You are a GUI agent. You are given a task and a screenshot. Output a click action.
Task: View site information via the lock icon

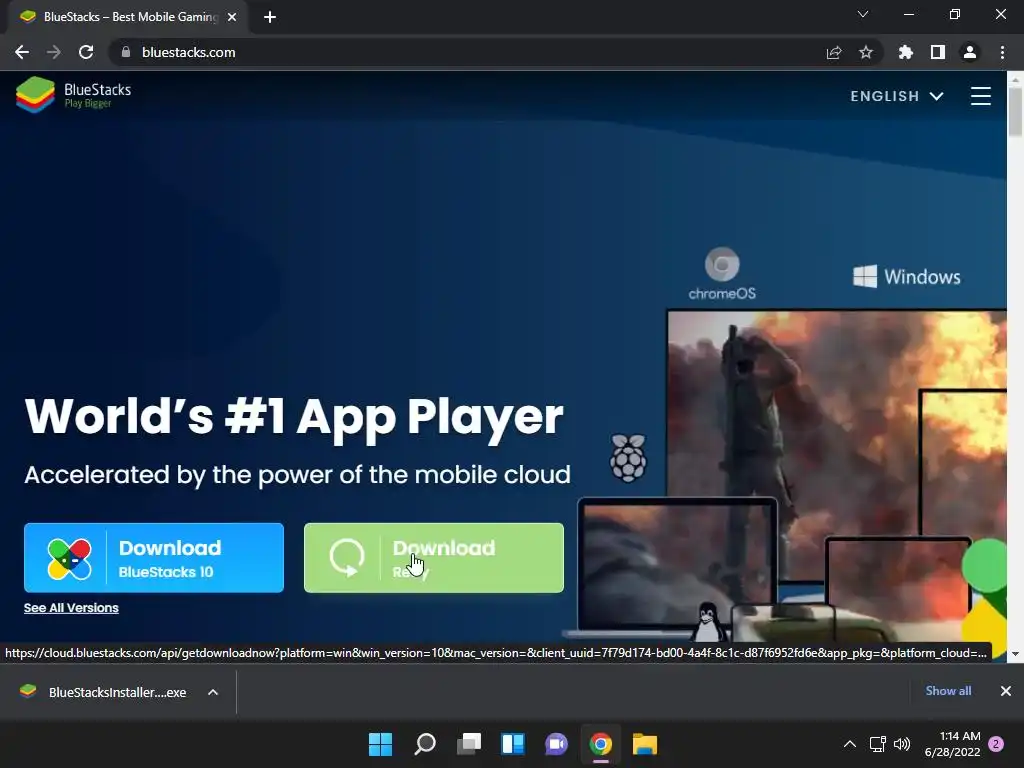coord(126,52)
